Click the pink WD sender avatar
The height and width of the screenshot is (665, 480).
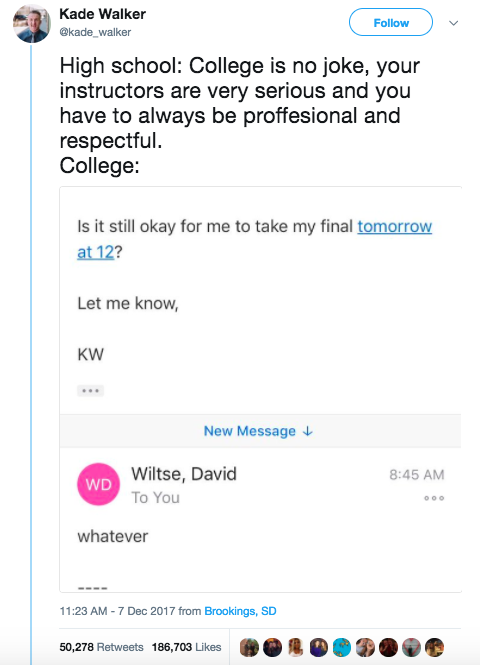click(x=98, y=484)
